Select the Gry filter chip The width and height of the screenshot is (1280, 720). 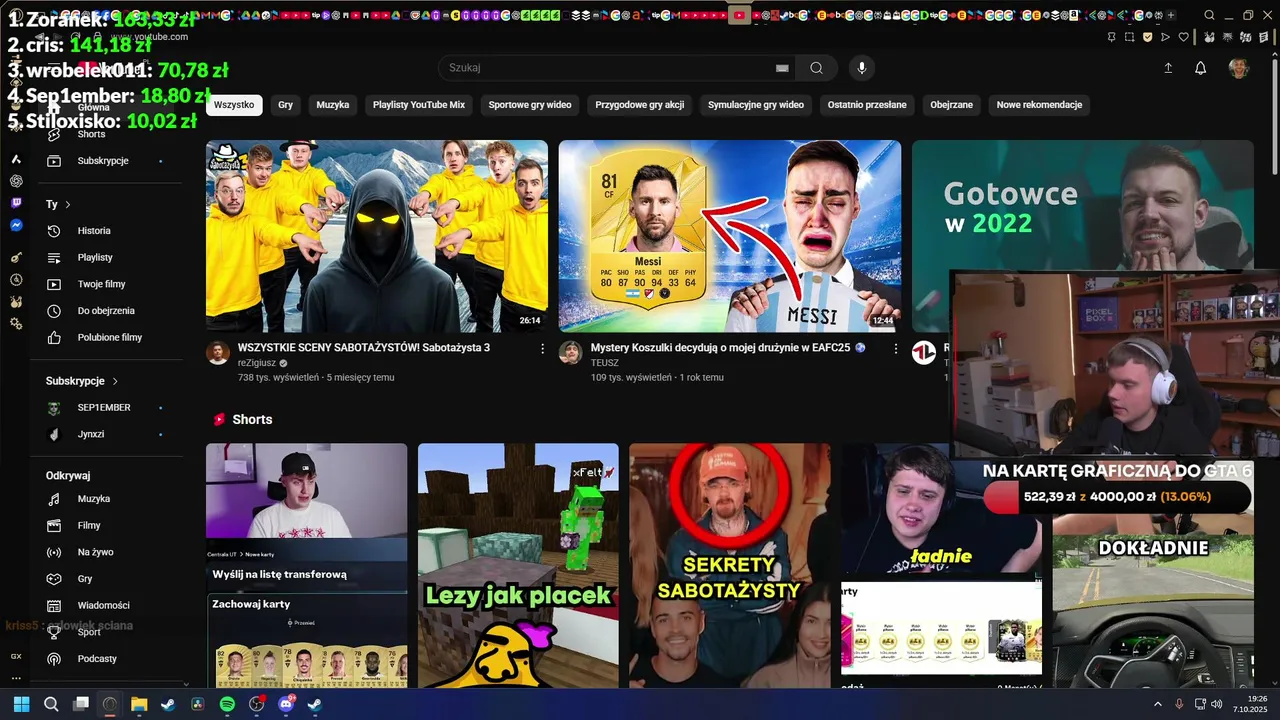[x=286, y=104]
